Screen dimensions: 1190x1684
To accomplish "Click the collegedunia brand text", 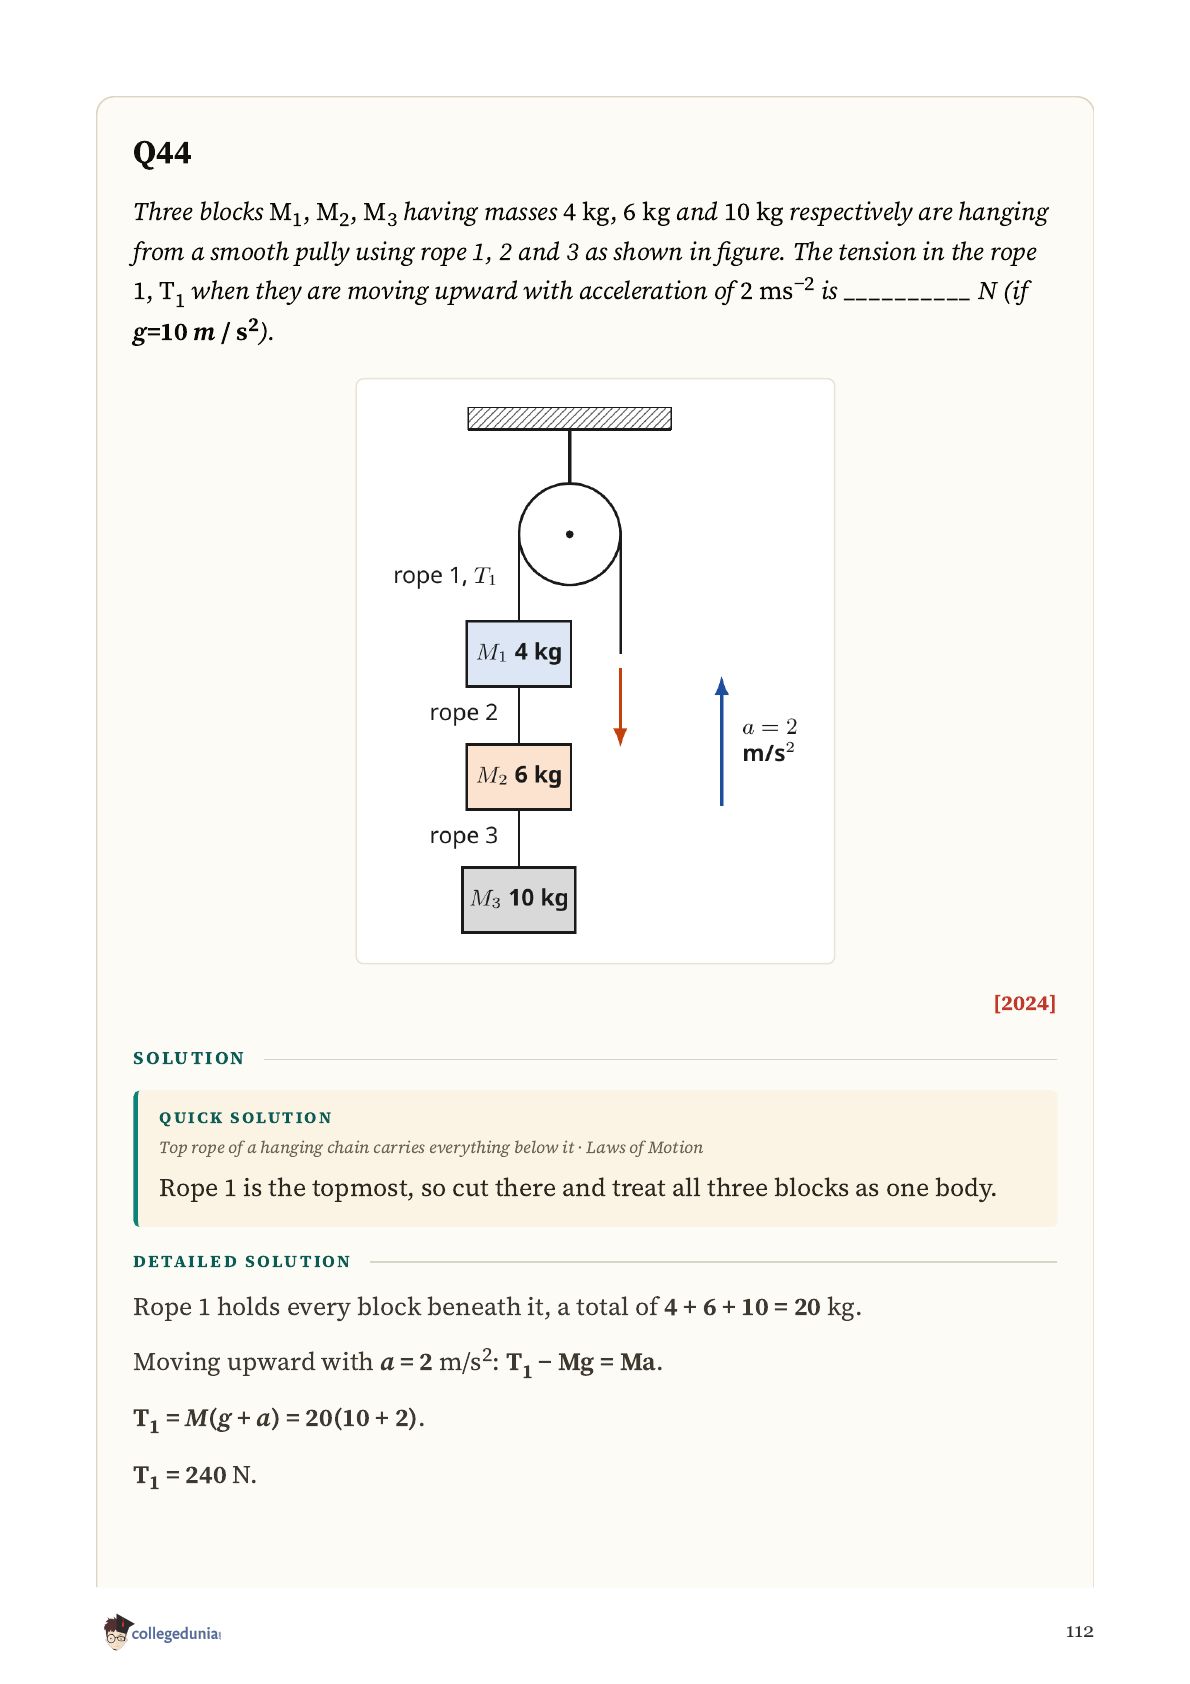I will click(176, 1633).
